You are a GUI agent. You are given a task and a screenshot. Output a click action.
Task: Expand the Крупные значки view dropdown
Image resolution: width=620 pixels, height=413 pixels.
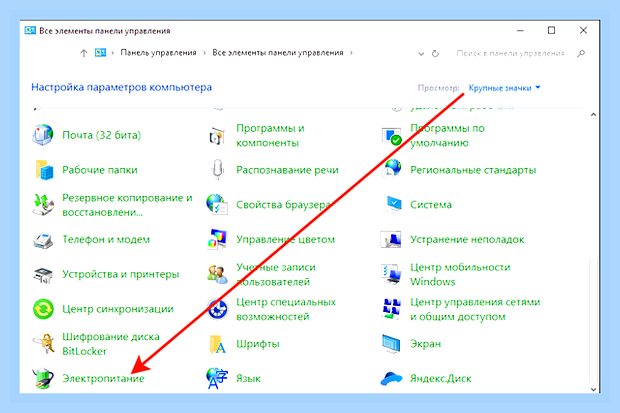pyautogui.click(x=504, y=88)
